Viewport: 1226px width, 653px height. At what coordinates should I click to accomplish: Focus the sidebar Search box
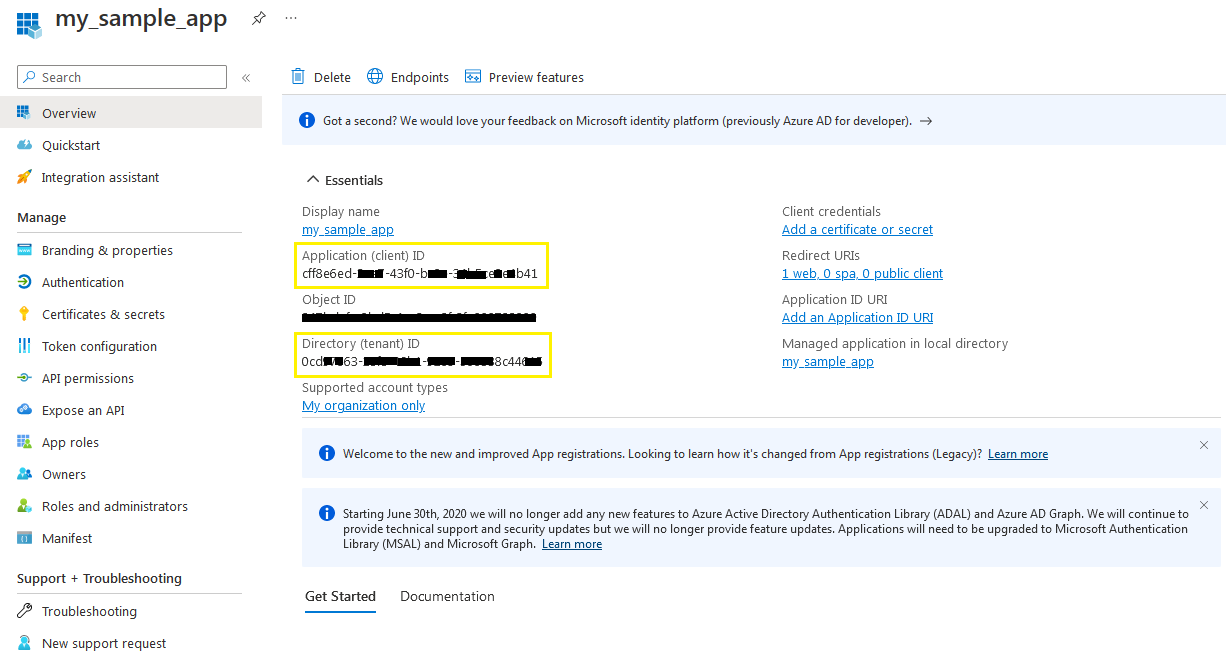tap(122, 77)
